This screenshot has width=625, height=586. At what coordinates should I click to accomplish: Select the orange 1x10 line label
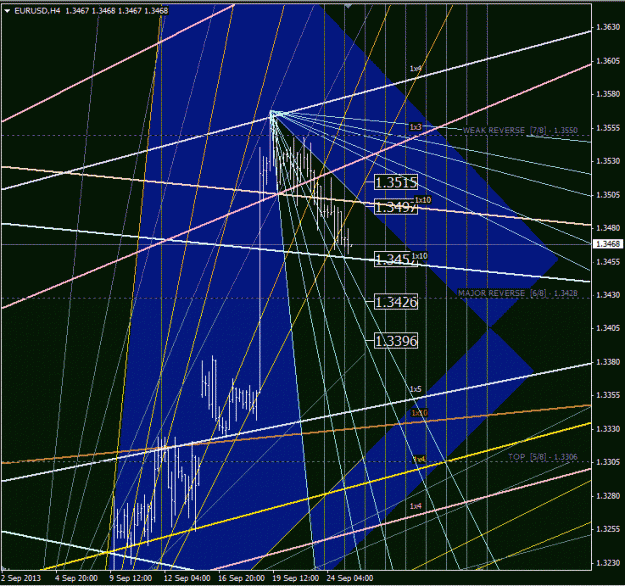(419, 413)
